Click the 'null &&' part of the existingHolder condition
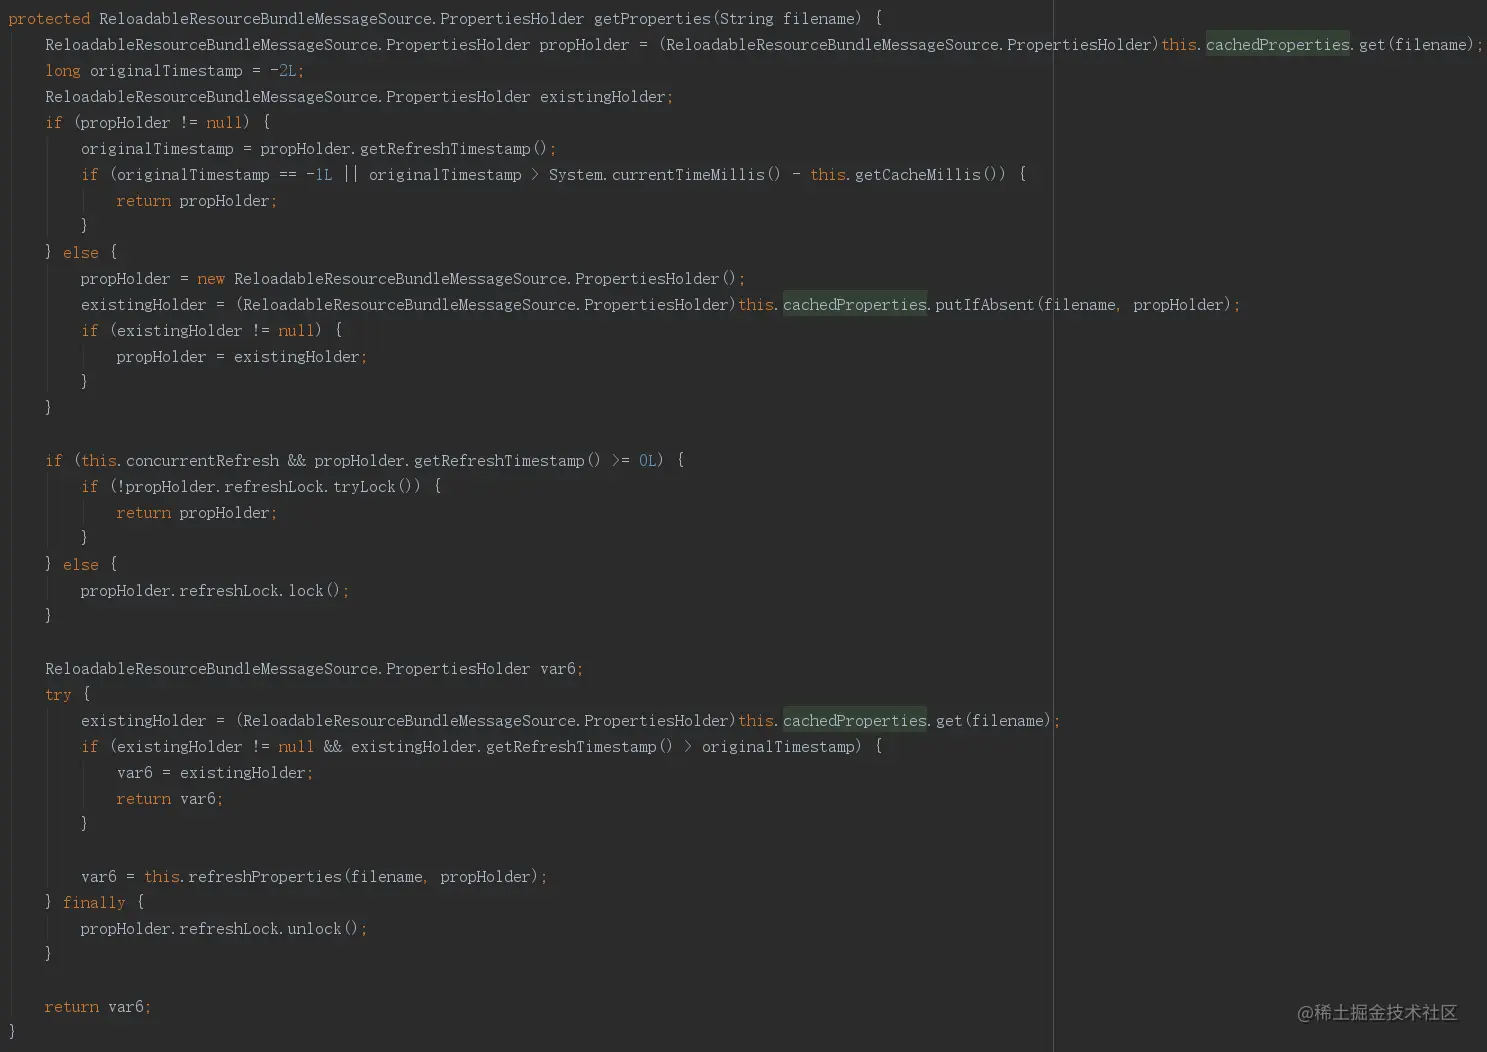This screenshot has width=1487, height=1052. pyautogui.click(x=309, y=746)
